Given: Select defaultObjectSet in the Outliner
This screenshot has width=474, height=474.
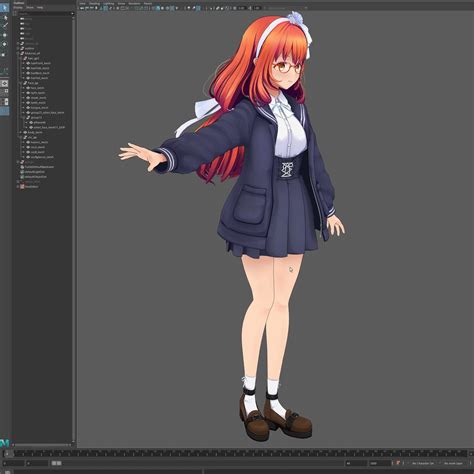Looking at the screenshot, I should click(36, 177).
